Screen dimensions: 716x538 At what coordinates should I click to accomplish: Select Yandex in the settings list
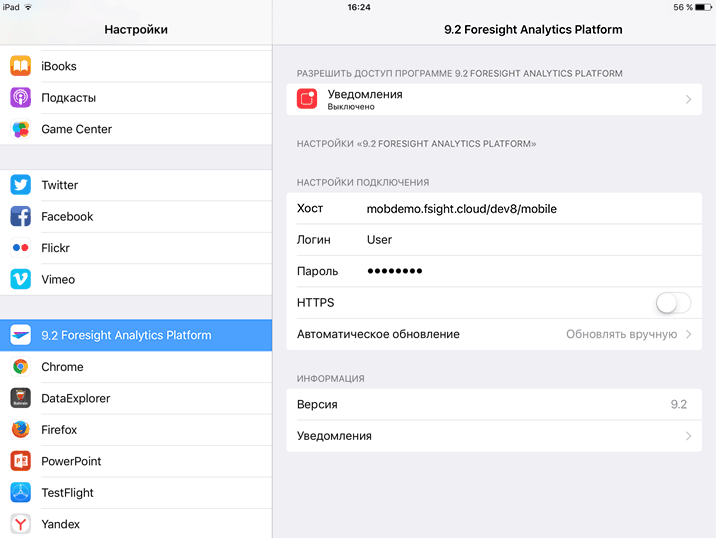136,524
